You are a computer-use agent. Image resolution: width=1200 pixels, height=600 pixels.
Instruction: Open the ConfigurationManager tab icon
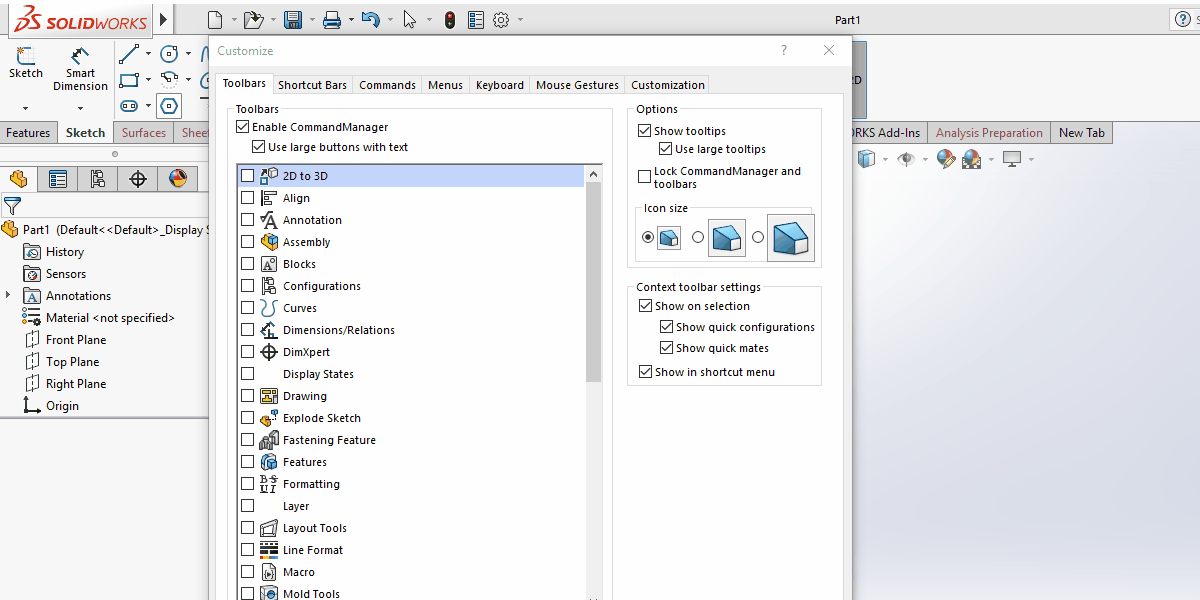98,179
